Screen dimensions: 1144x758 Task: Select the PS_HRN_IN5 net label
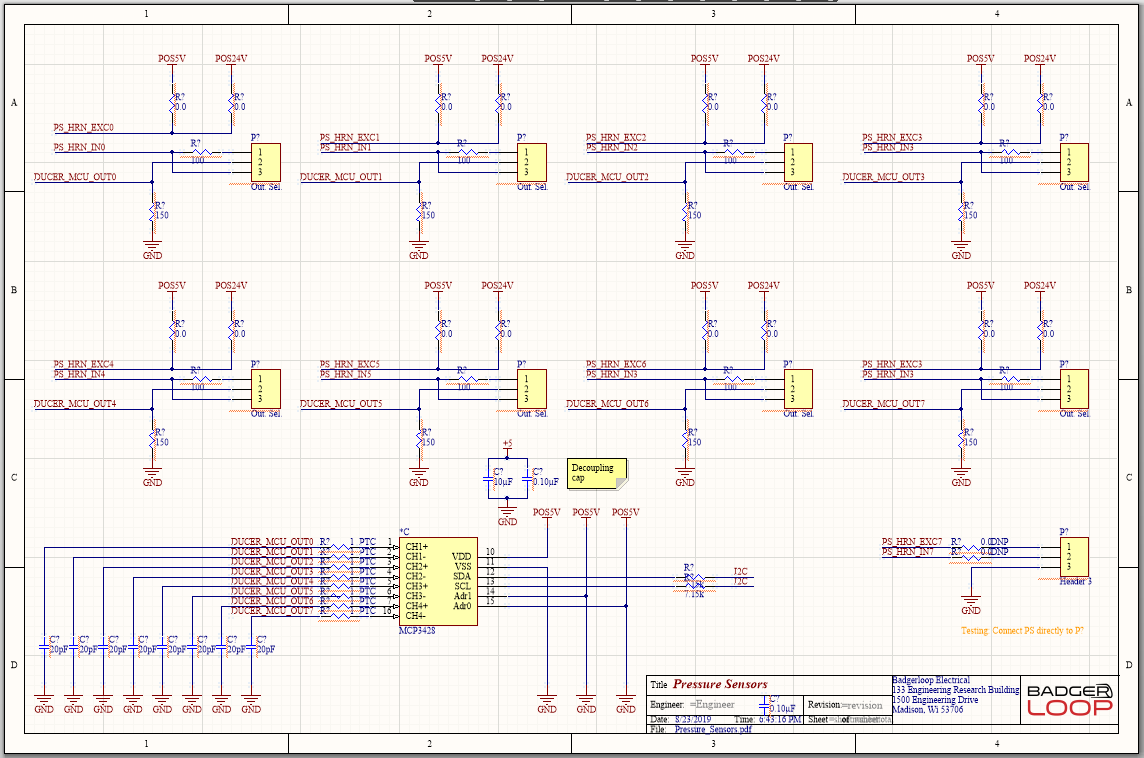tap(345, 374)
